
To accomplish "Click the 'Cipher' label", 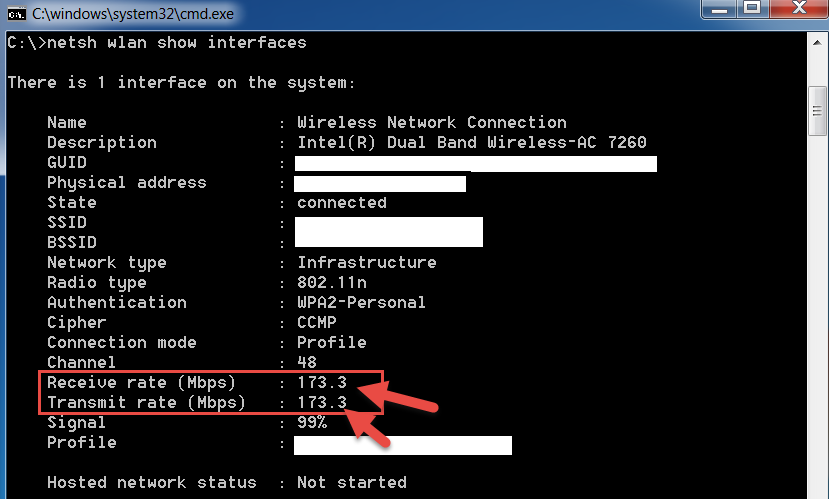I will pyautogui.click(x=77, y=323).
